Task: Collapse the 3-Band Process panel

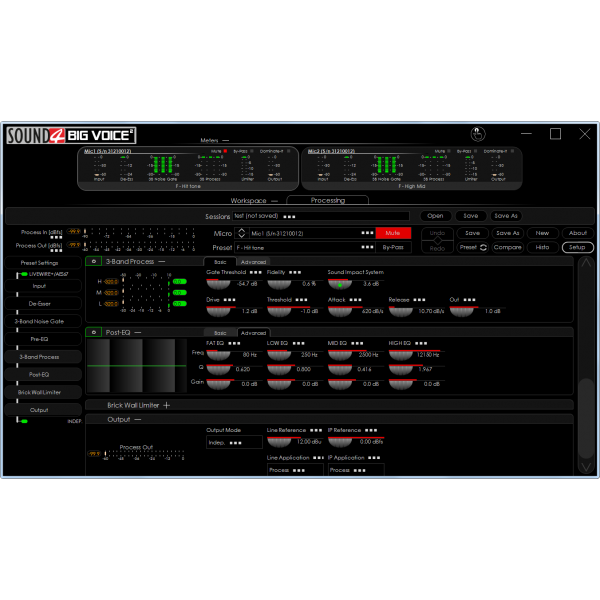Action: 162,262
